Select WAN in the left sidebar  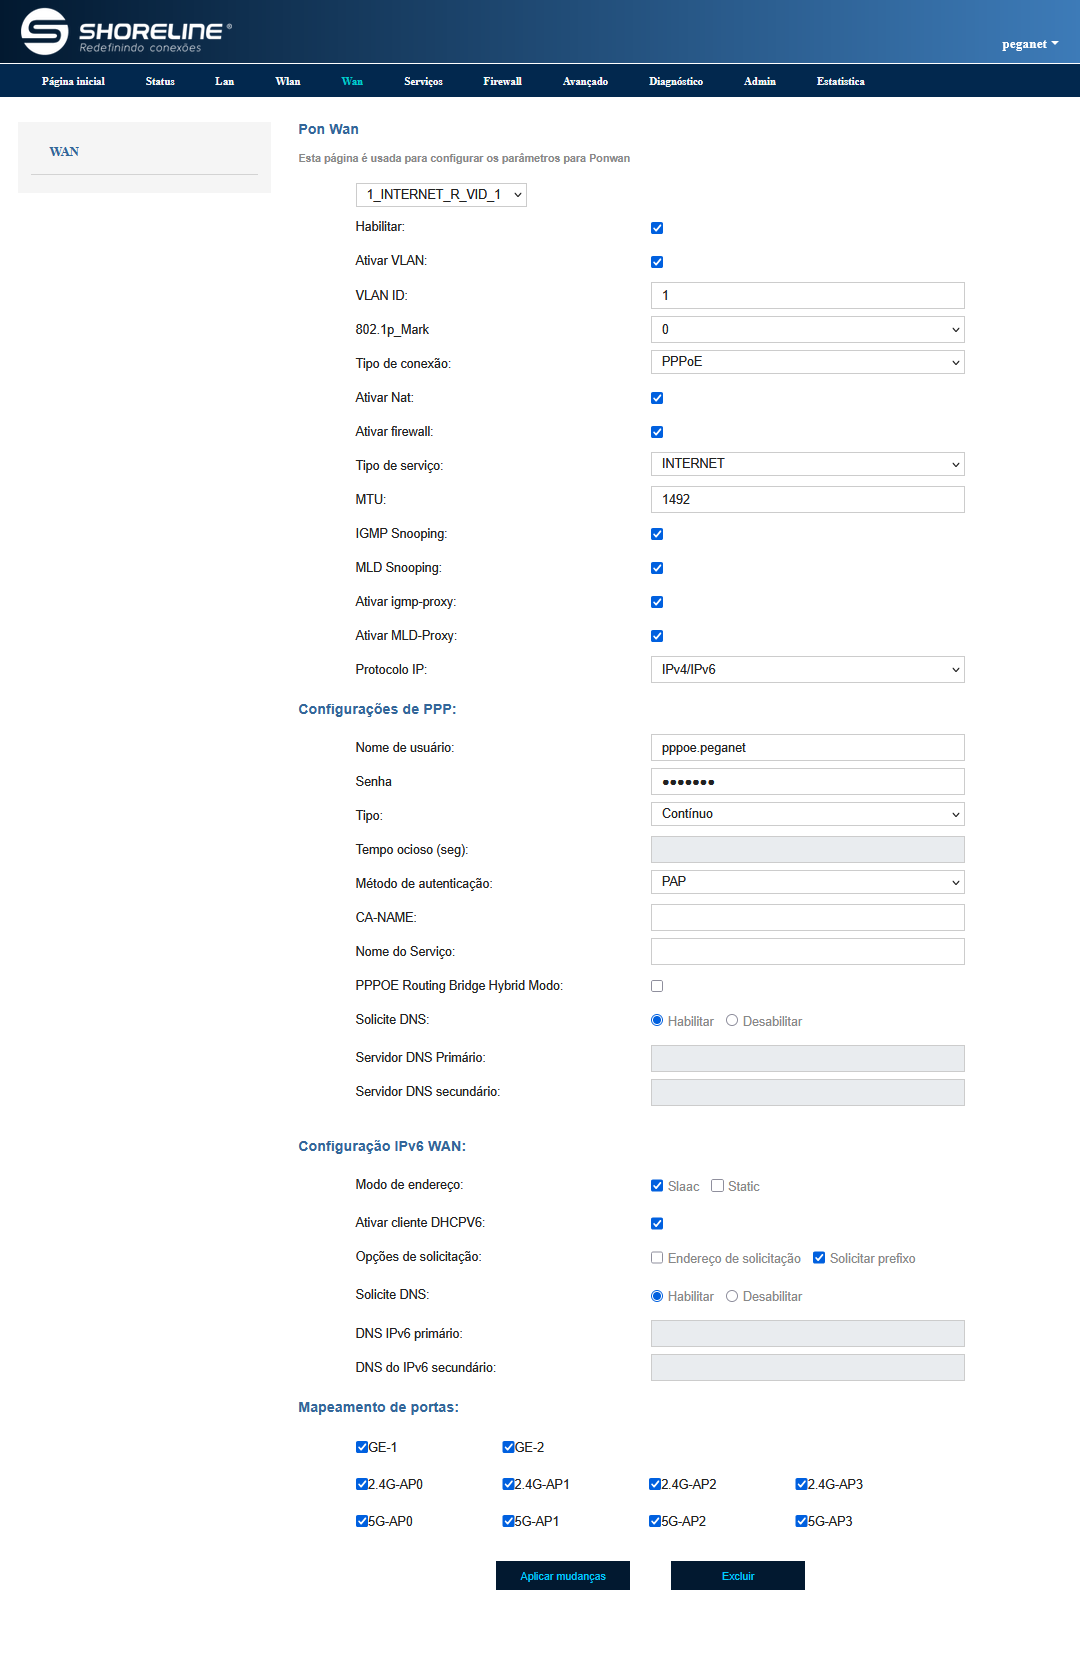pyautogui.click(x=64, y=152)
